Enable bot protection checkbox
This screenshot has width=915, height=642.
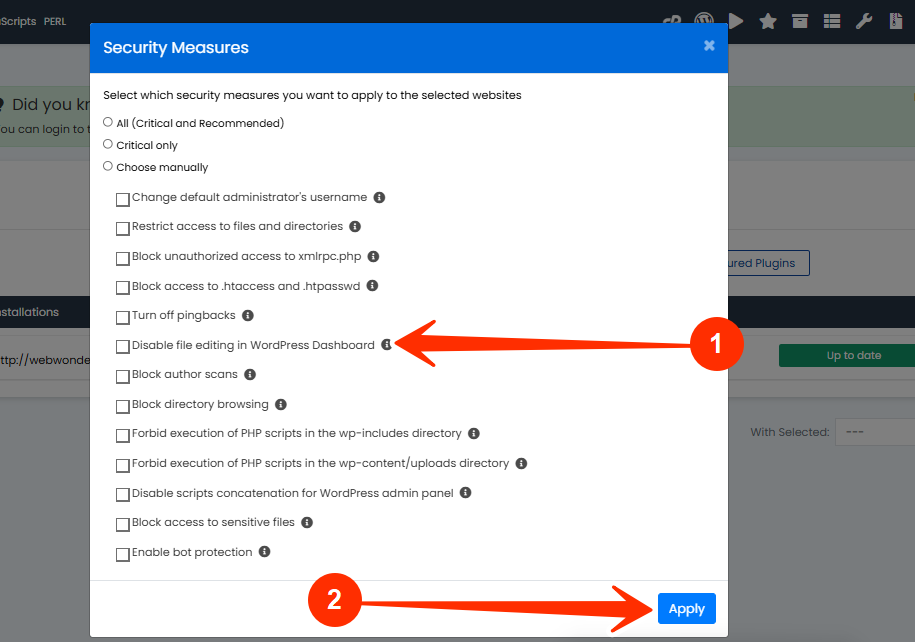123,554
